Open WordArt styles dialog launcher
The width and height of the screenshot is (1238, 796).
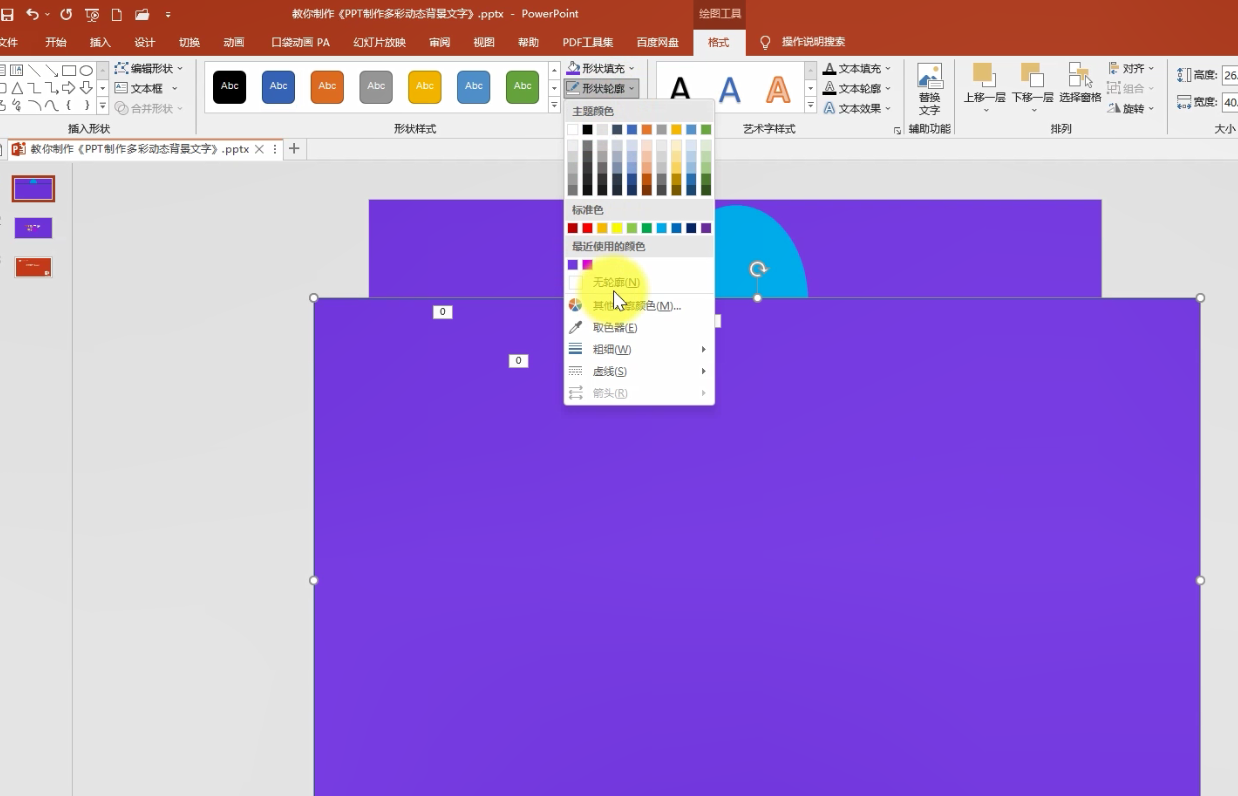point(896,131)
